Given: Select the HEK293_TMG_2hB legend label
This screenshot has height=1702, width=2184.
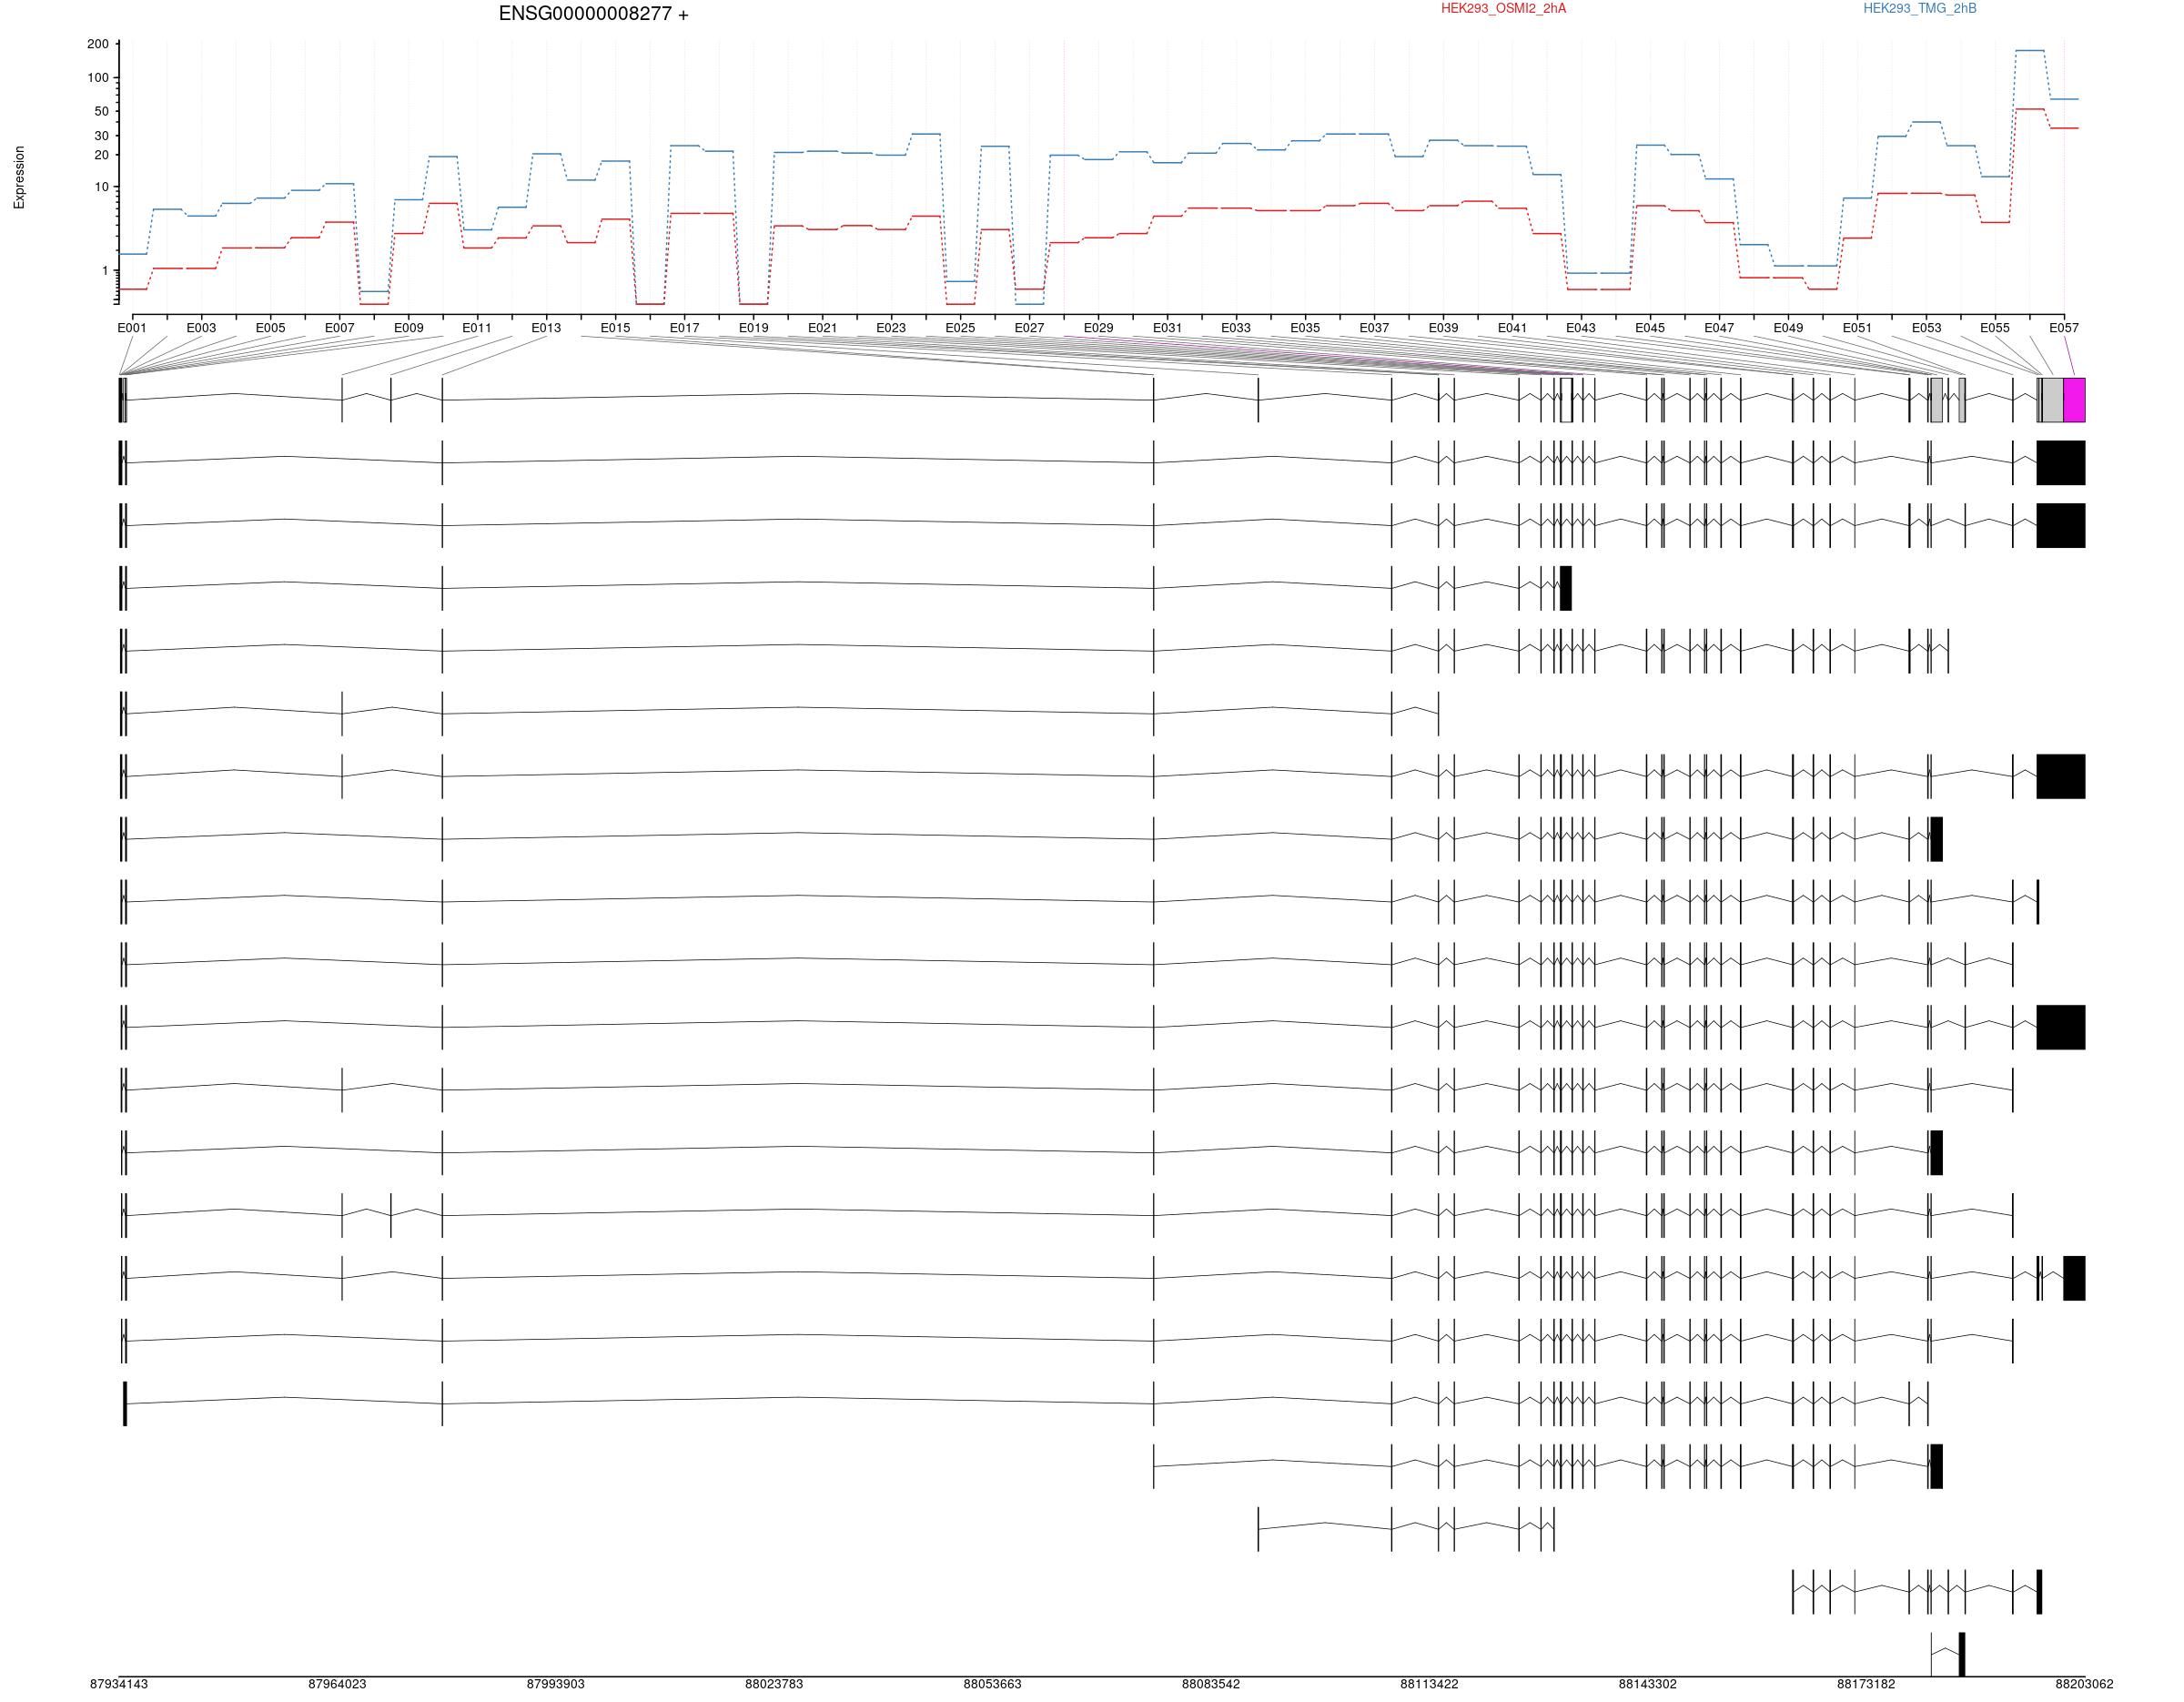Looking at the screenshot, I should coord(1919,8).
